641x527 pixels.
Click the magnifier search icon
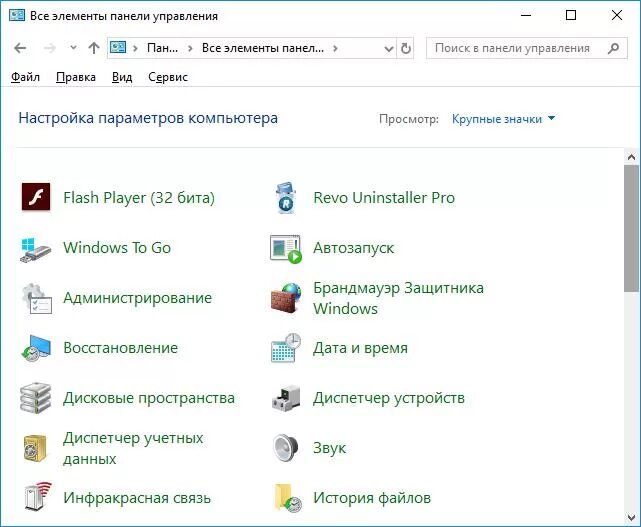pos(613,48)
